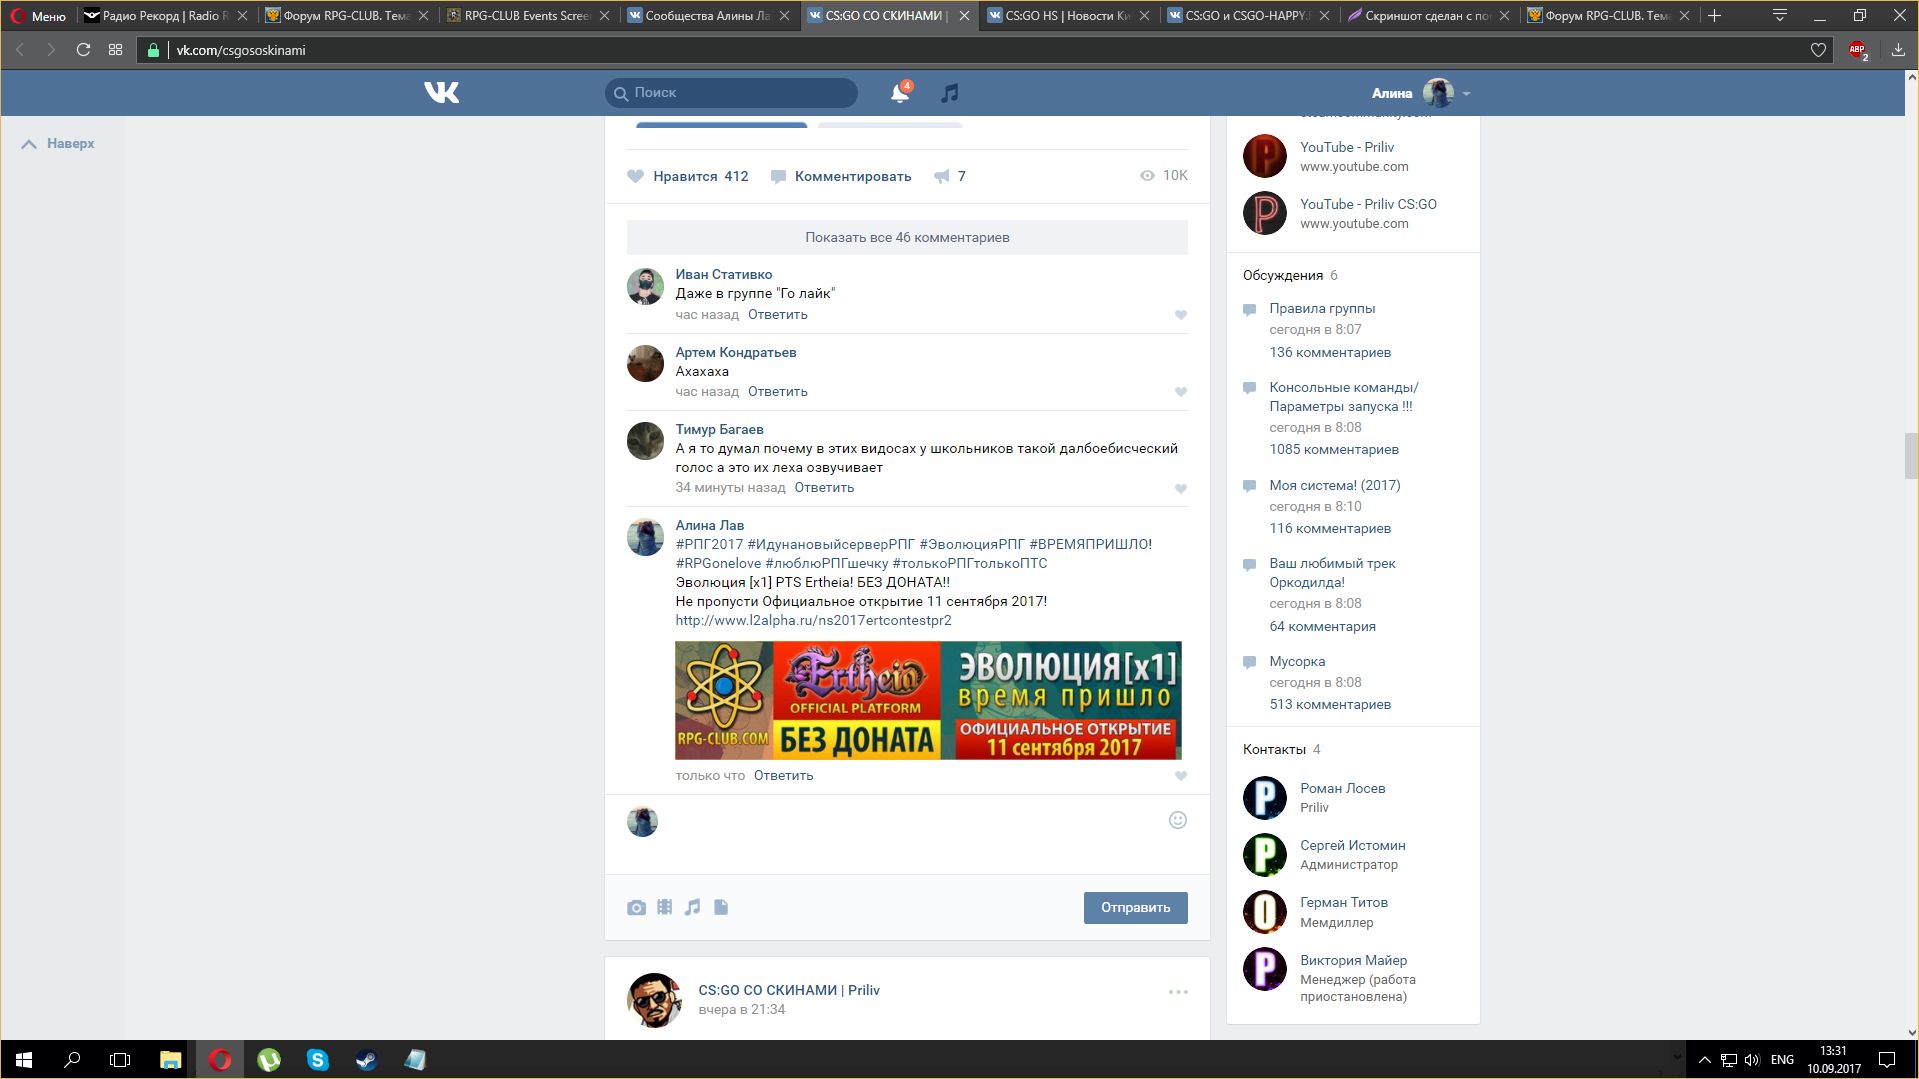
Task: Share the post via megaphone icon
Action: click(x=942, y=176)
